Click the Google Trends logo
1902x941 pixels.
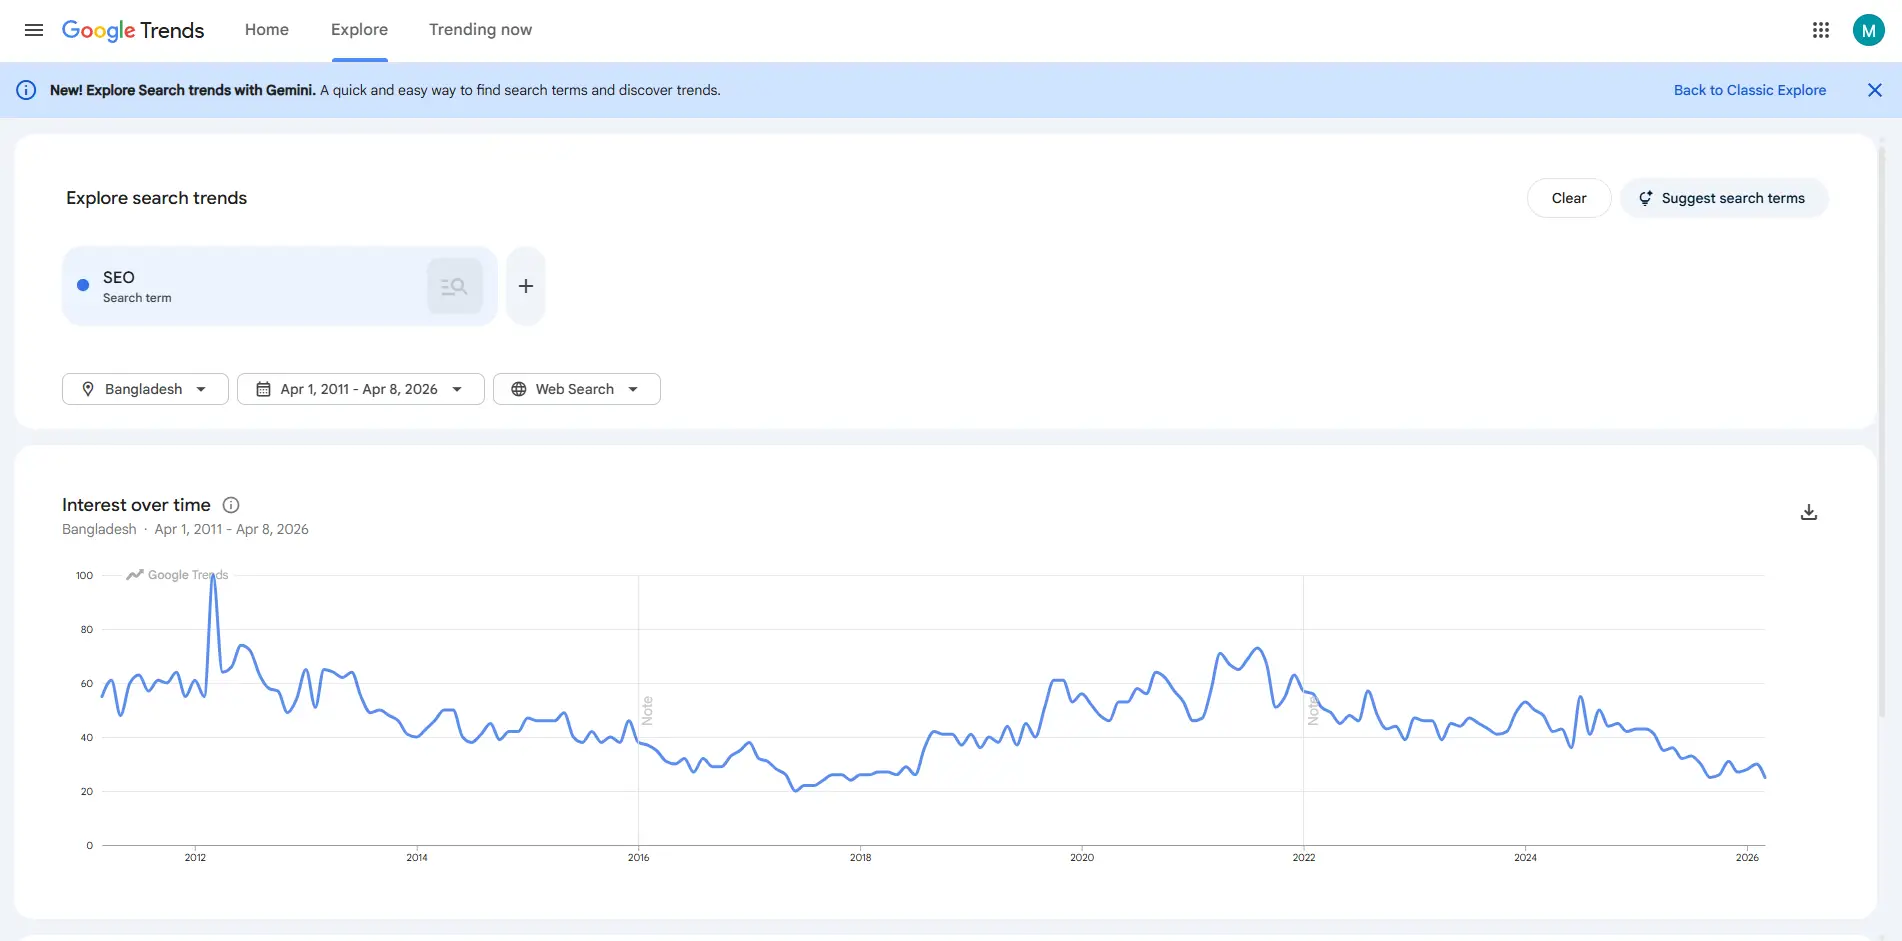click(133, 30)
